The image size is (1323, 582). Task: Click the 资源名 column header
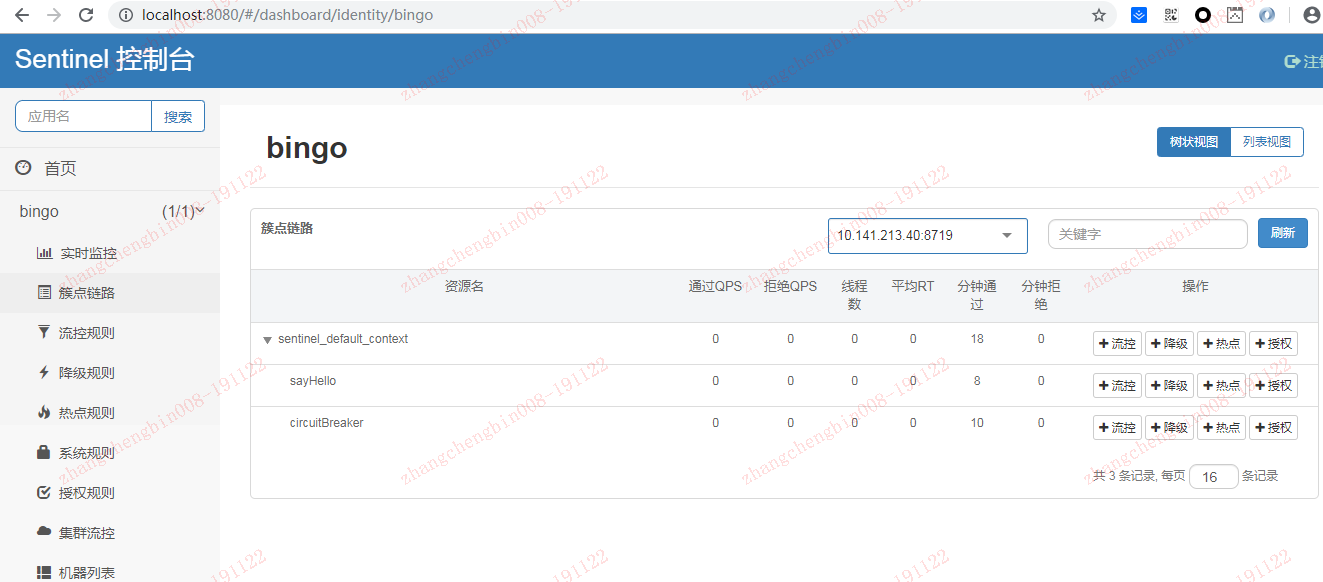464,287
